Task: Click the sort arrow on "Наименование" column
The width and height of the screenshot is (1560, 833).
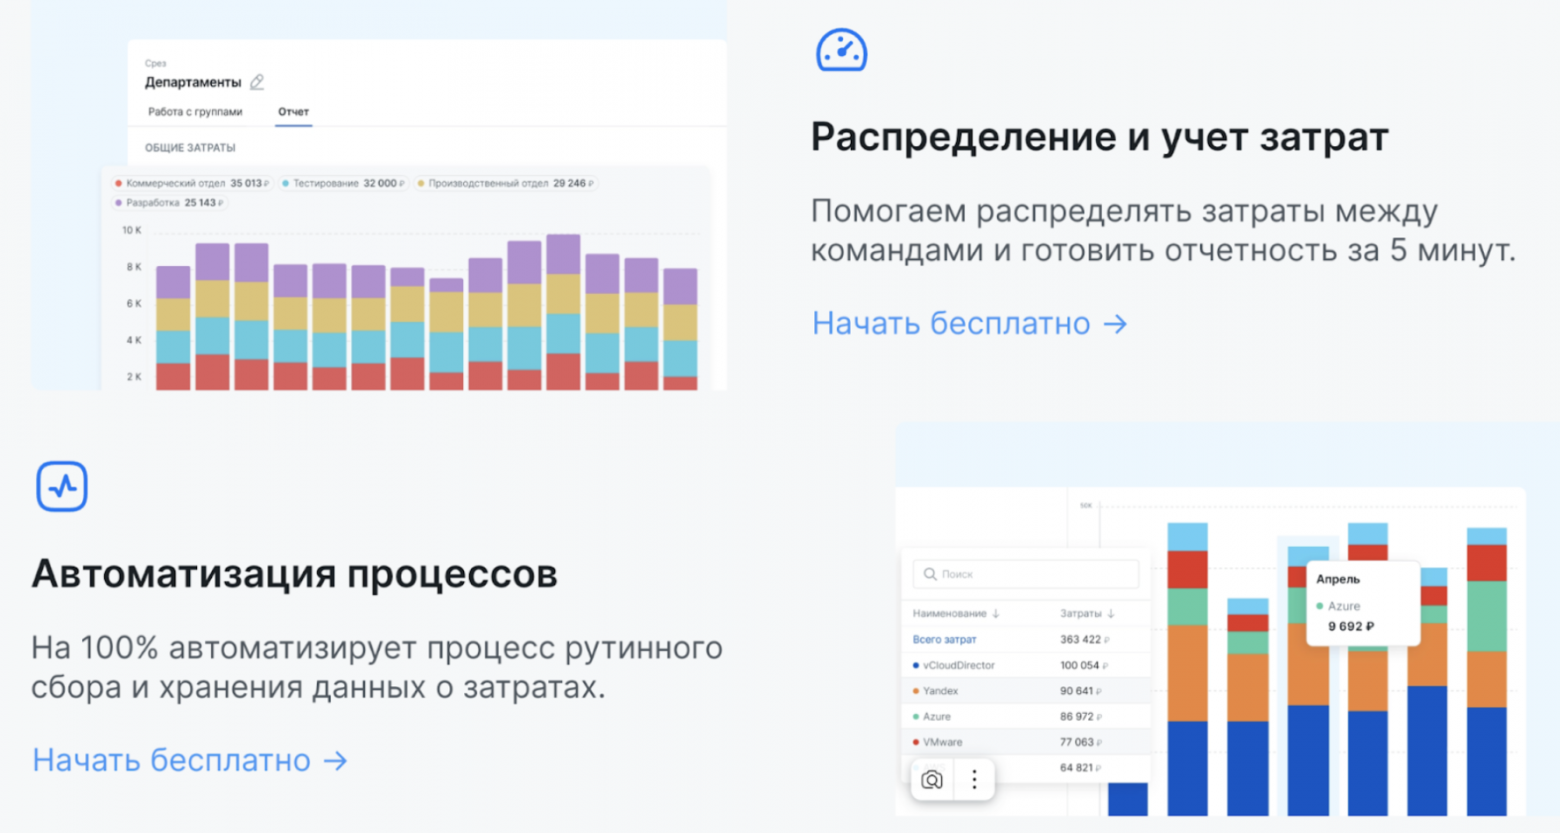Action: (x=994, y=614)
